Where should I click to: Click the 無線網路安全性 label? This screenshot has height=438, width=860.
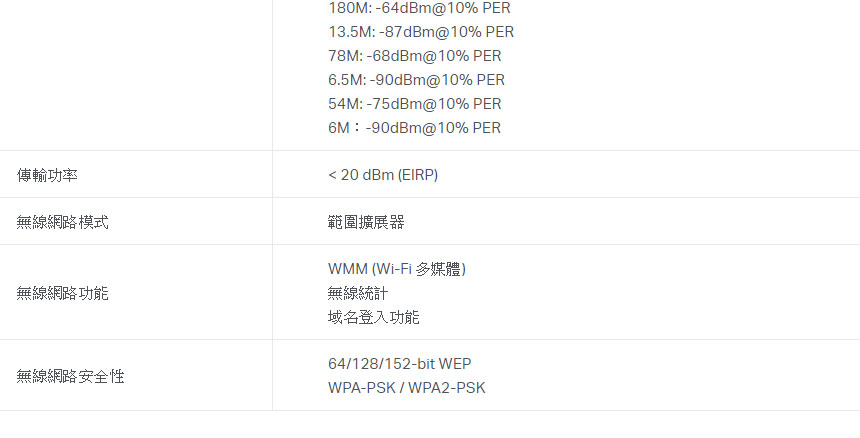[70, 376]
